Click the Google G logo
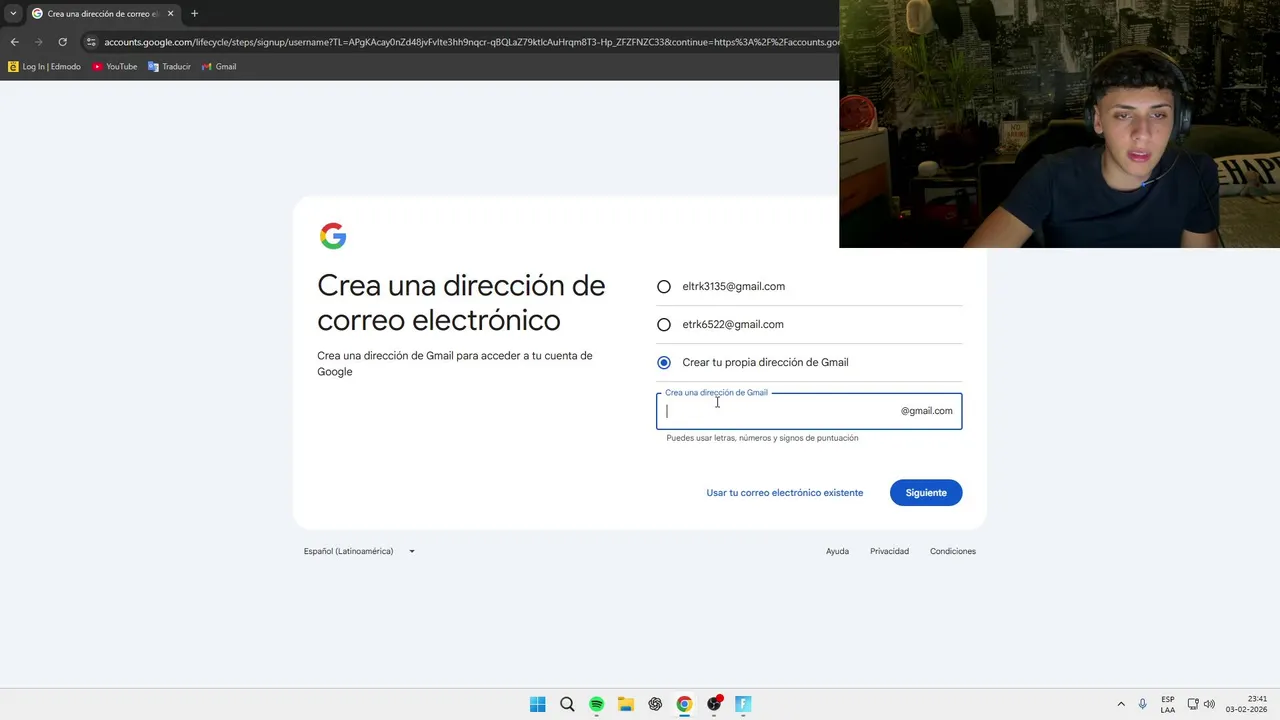The height and width of the screenshot is (720, 1280). (333, 236)
